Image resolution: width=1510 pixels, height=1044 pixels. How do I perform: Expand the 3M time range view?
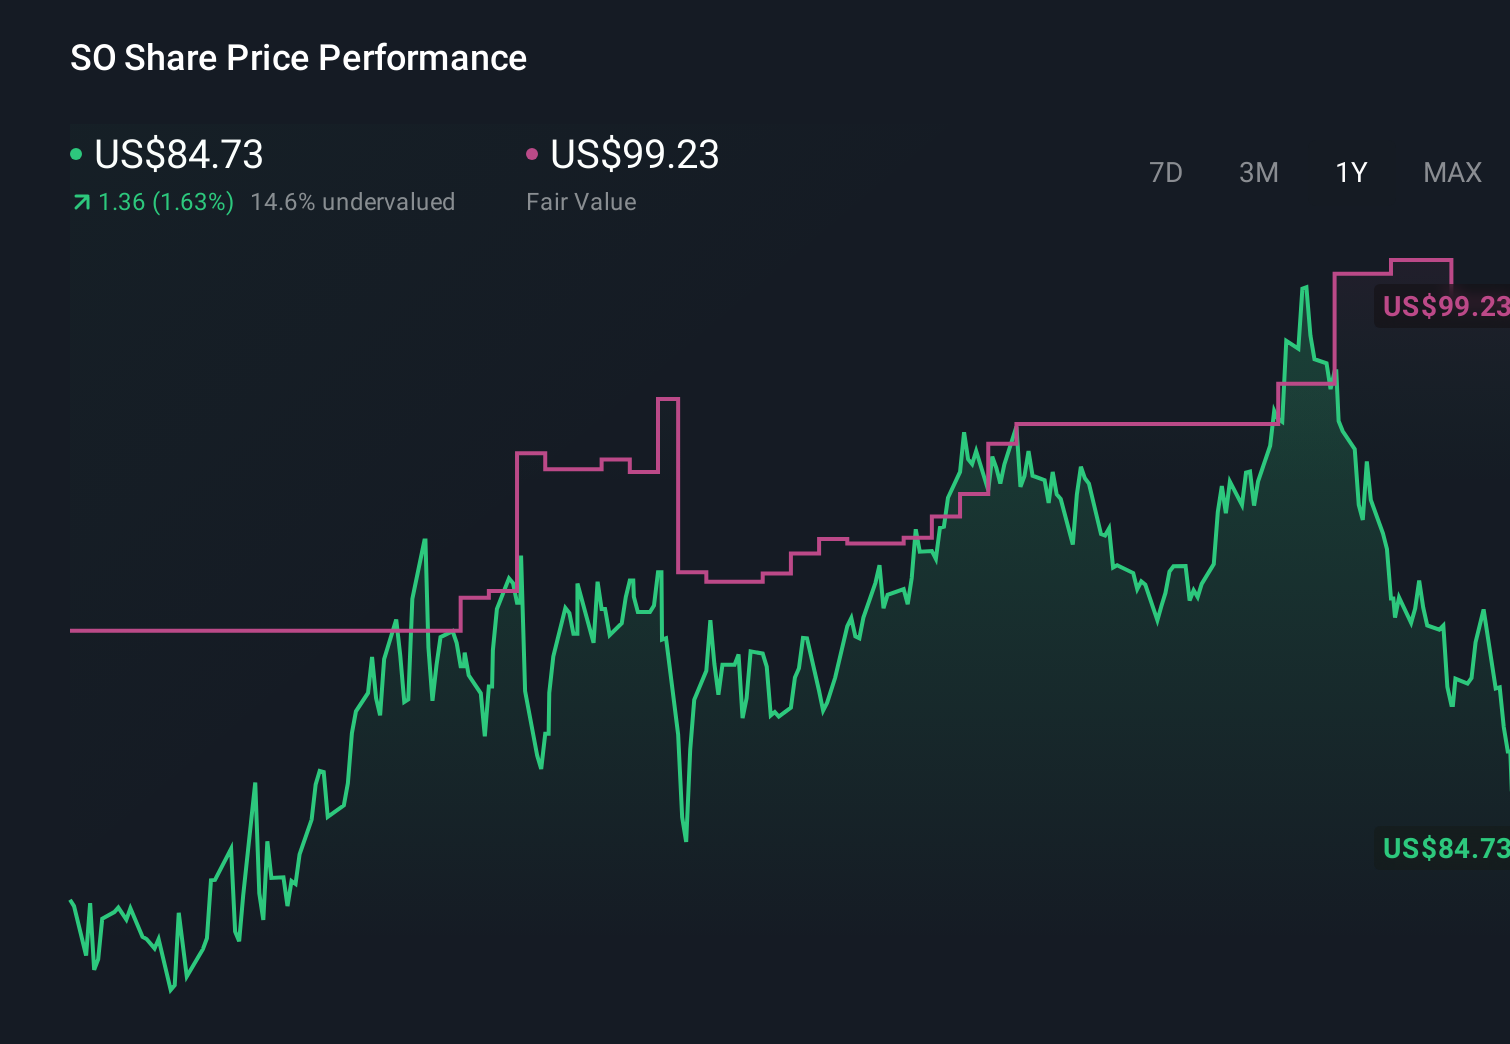coord(1258,173)
